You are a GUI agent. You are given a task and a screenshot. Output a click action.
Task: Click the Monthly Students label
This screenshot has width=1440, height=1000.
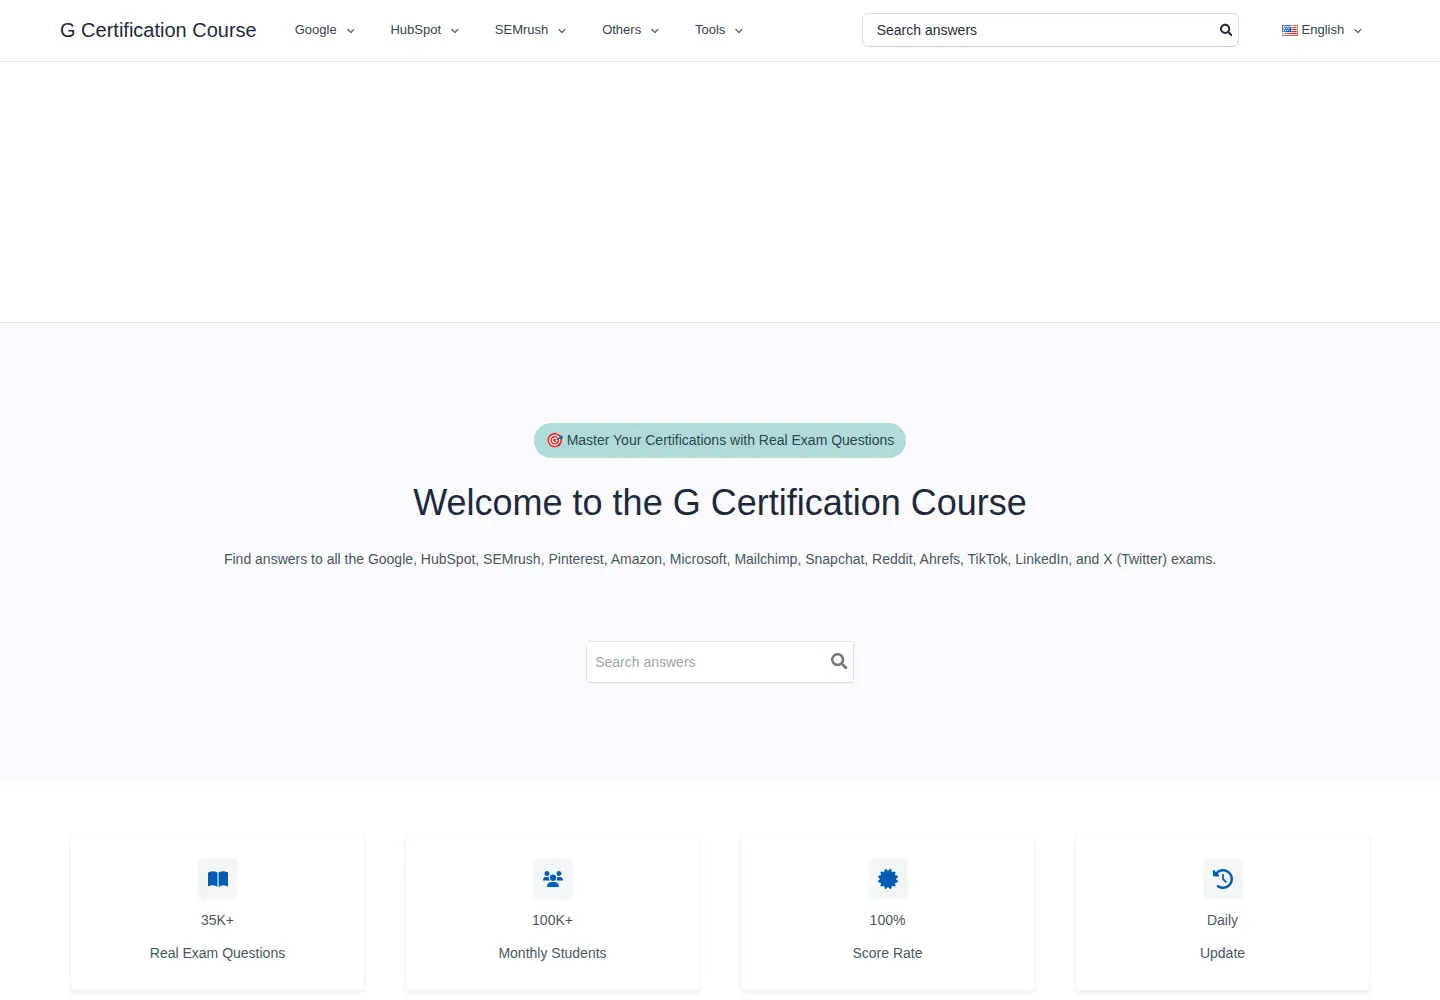coord(552,953)
